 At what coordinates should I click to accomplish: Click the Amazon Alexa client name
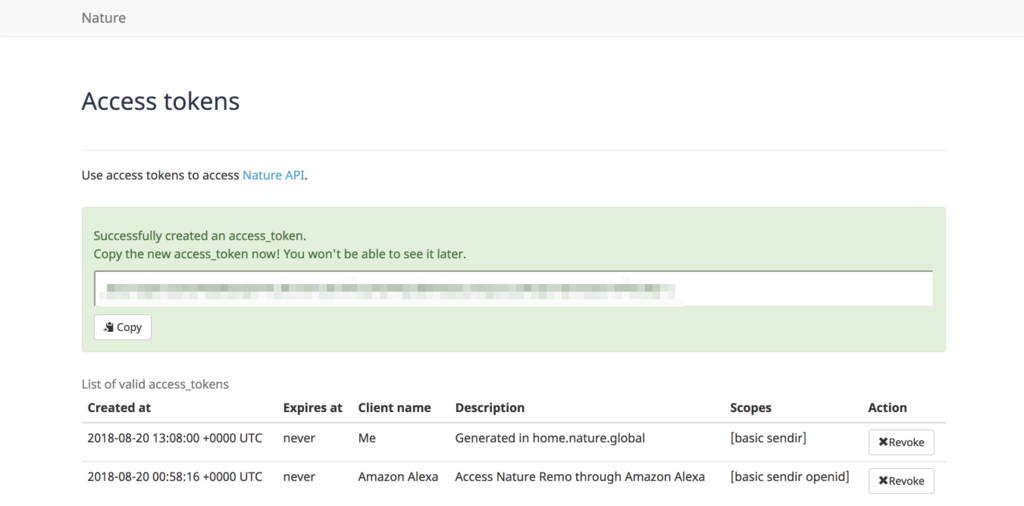[x=398, y=477]
